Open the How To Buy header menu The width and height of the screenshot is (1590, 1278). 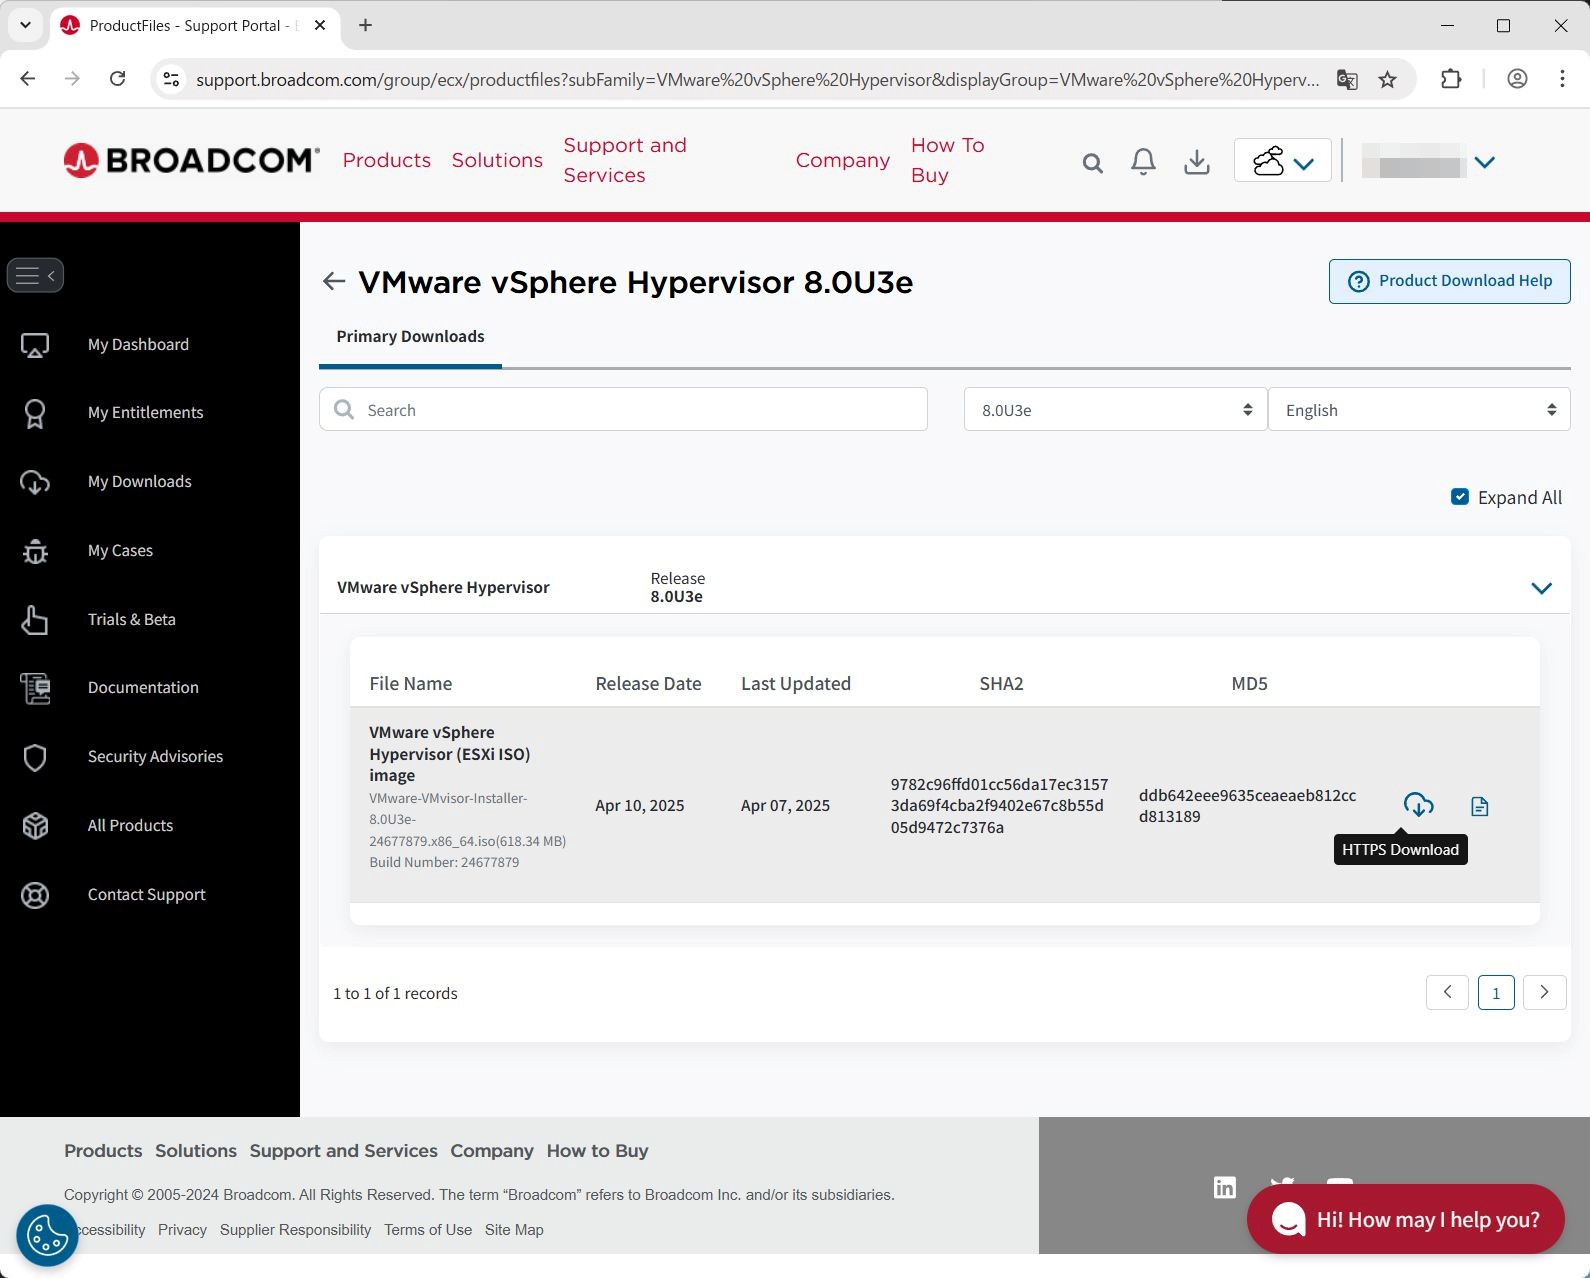point(948,160)
